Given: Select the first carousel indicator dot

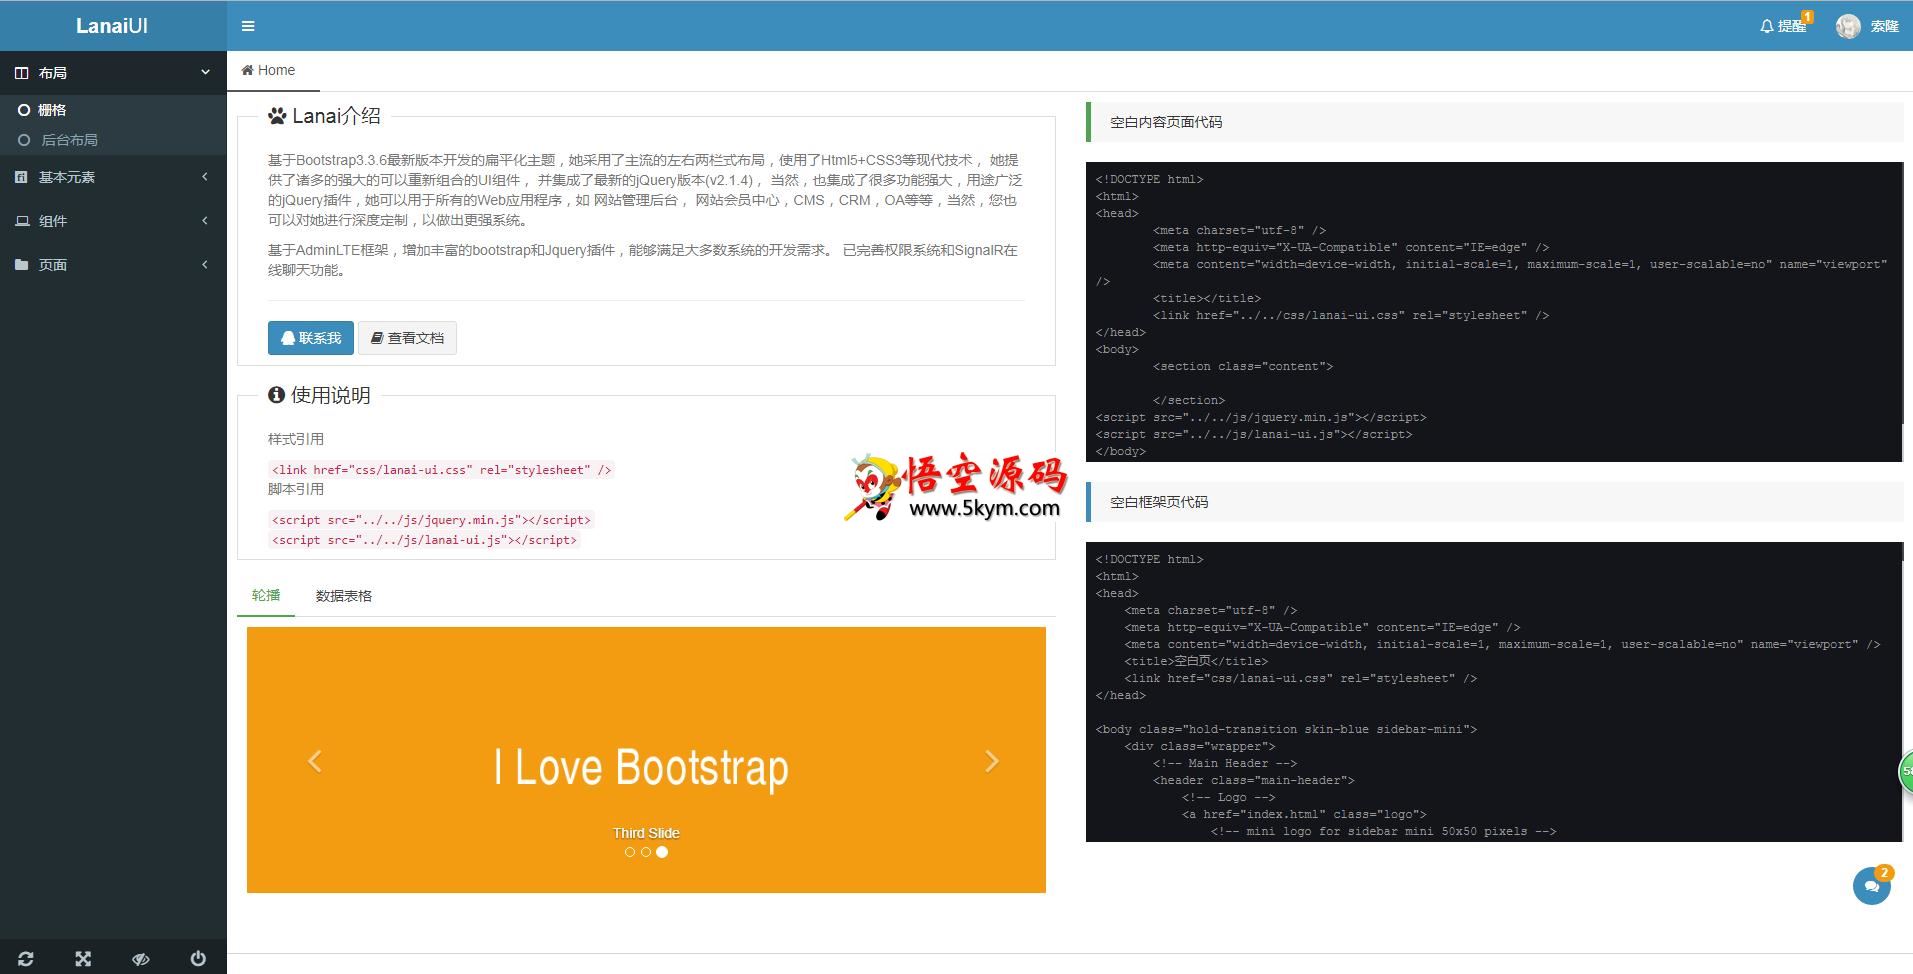Looking at the screenshot, I should click(x=630, y=852).
